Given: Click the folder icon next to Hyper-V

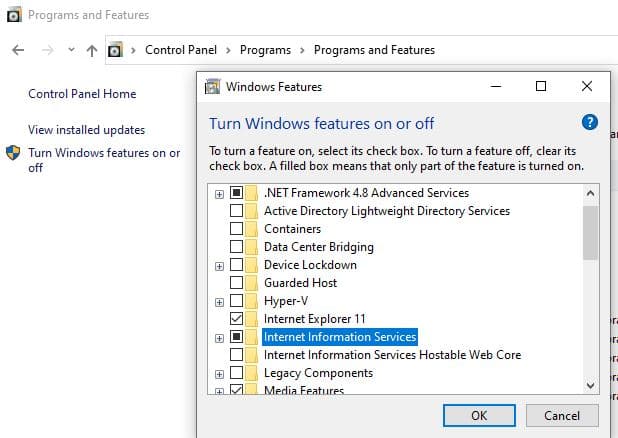Looking at the screenshot, I should (x=252, y=301).
